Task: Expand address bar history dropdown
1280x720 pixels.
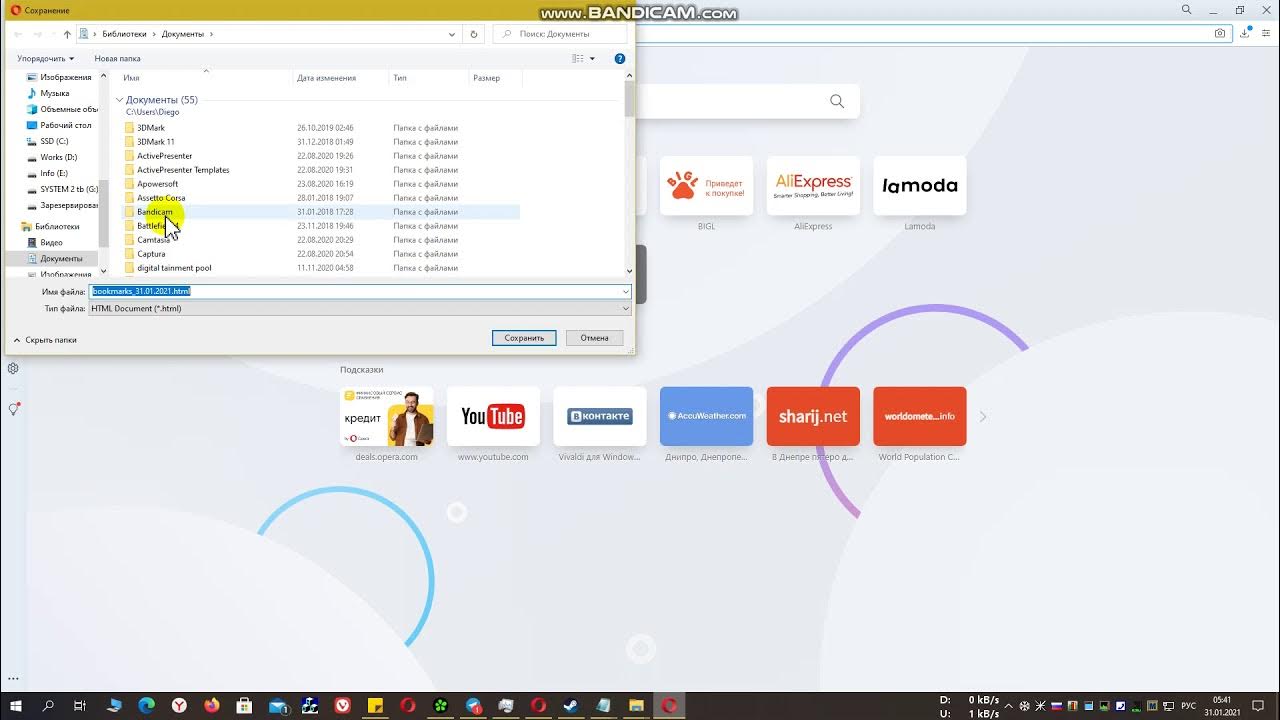Action: click(452, 34)
